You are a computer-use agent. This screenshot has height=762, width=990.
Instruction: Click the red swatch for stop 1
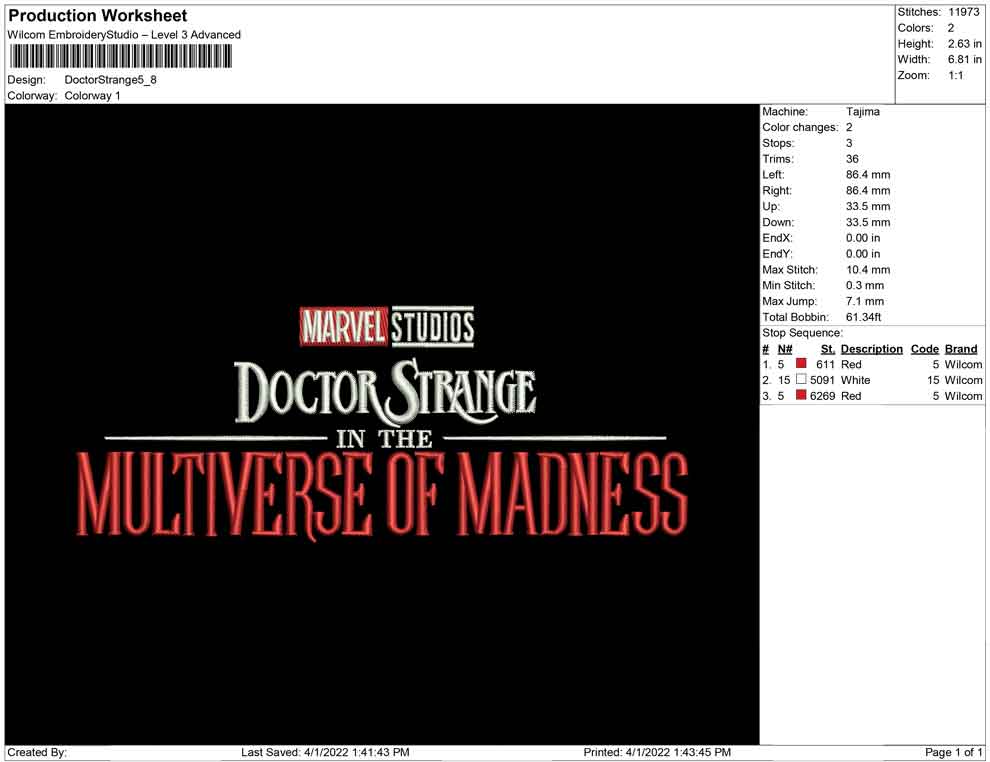point(801,365)
